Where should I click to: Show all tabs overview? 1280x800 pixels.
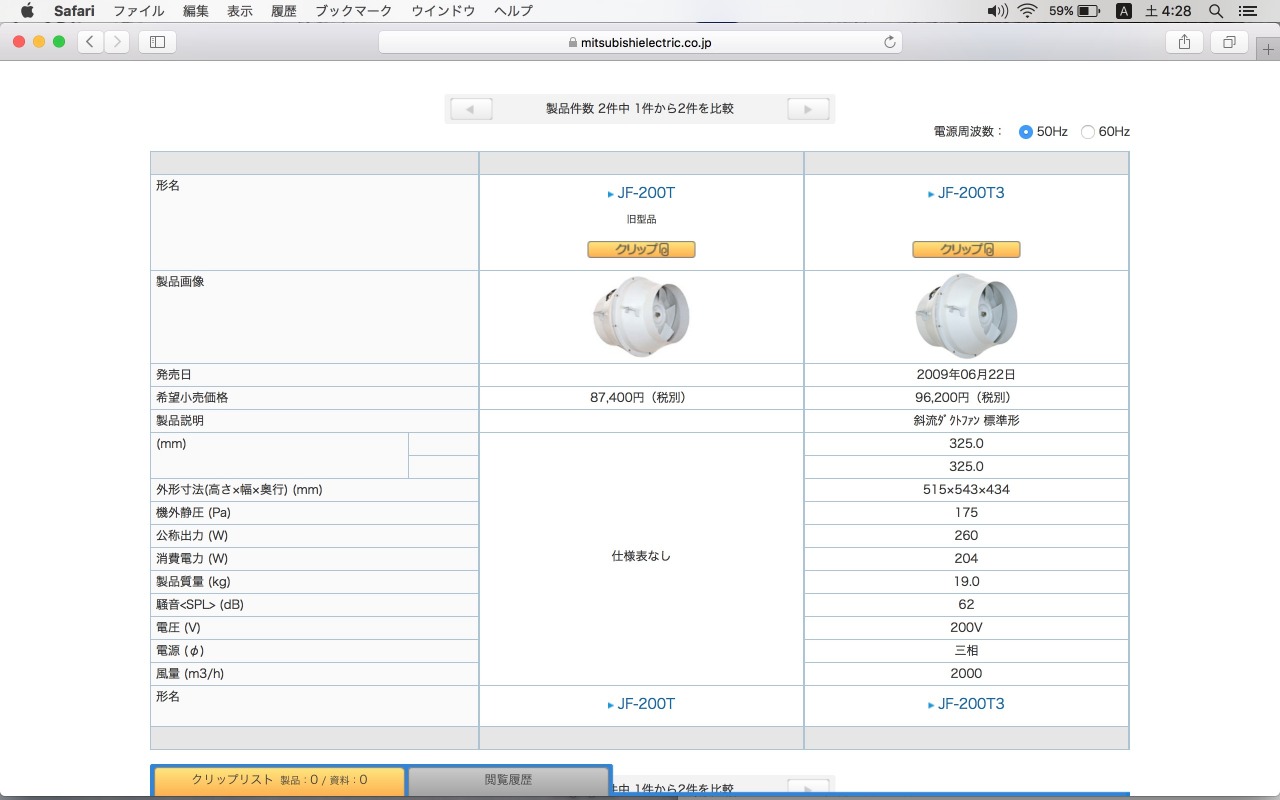pos(1229,42)
